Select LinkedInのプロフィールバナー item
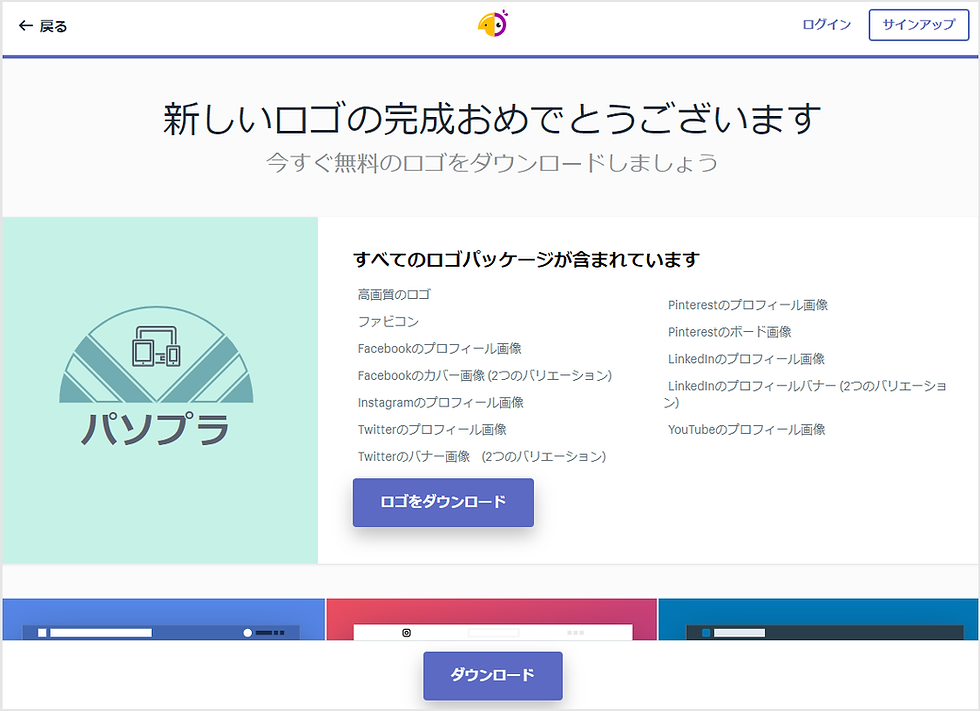This screenshot has width=980, height=711. coord(806,394)
